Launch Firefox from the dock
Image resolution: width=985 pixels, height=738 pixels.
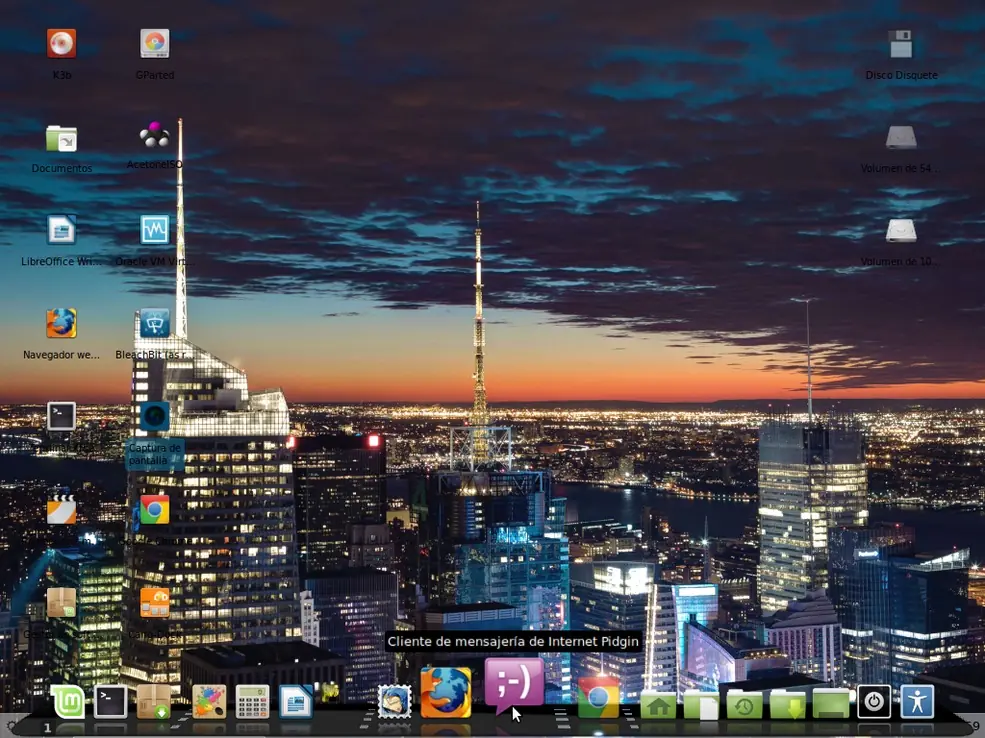coord(446,693)
